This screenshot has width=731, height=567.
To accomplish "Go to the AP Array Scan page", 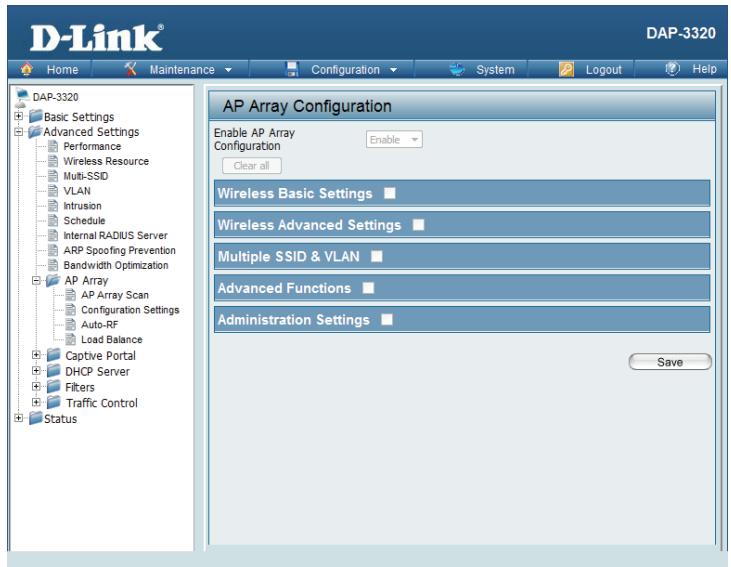I will click(x=115, y=295).
